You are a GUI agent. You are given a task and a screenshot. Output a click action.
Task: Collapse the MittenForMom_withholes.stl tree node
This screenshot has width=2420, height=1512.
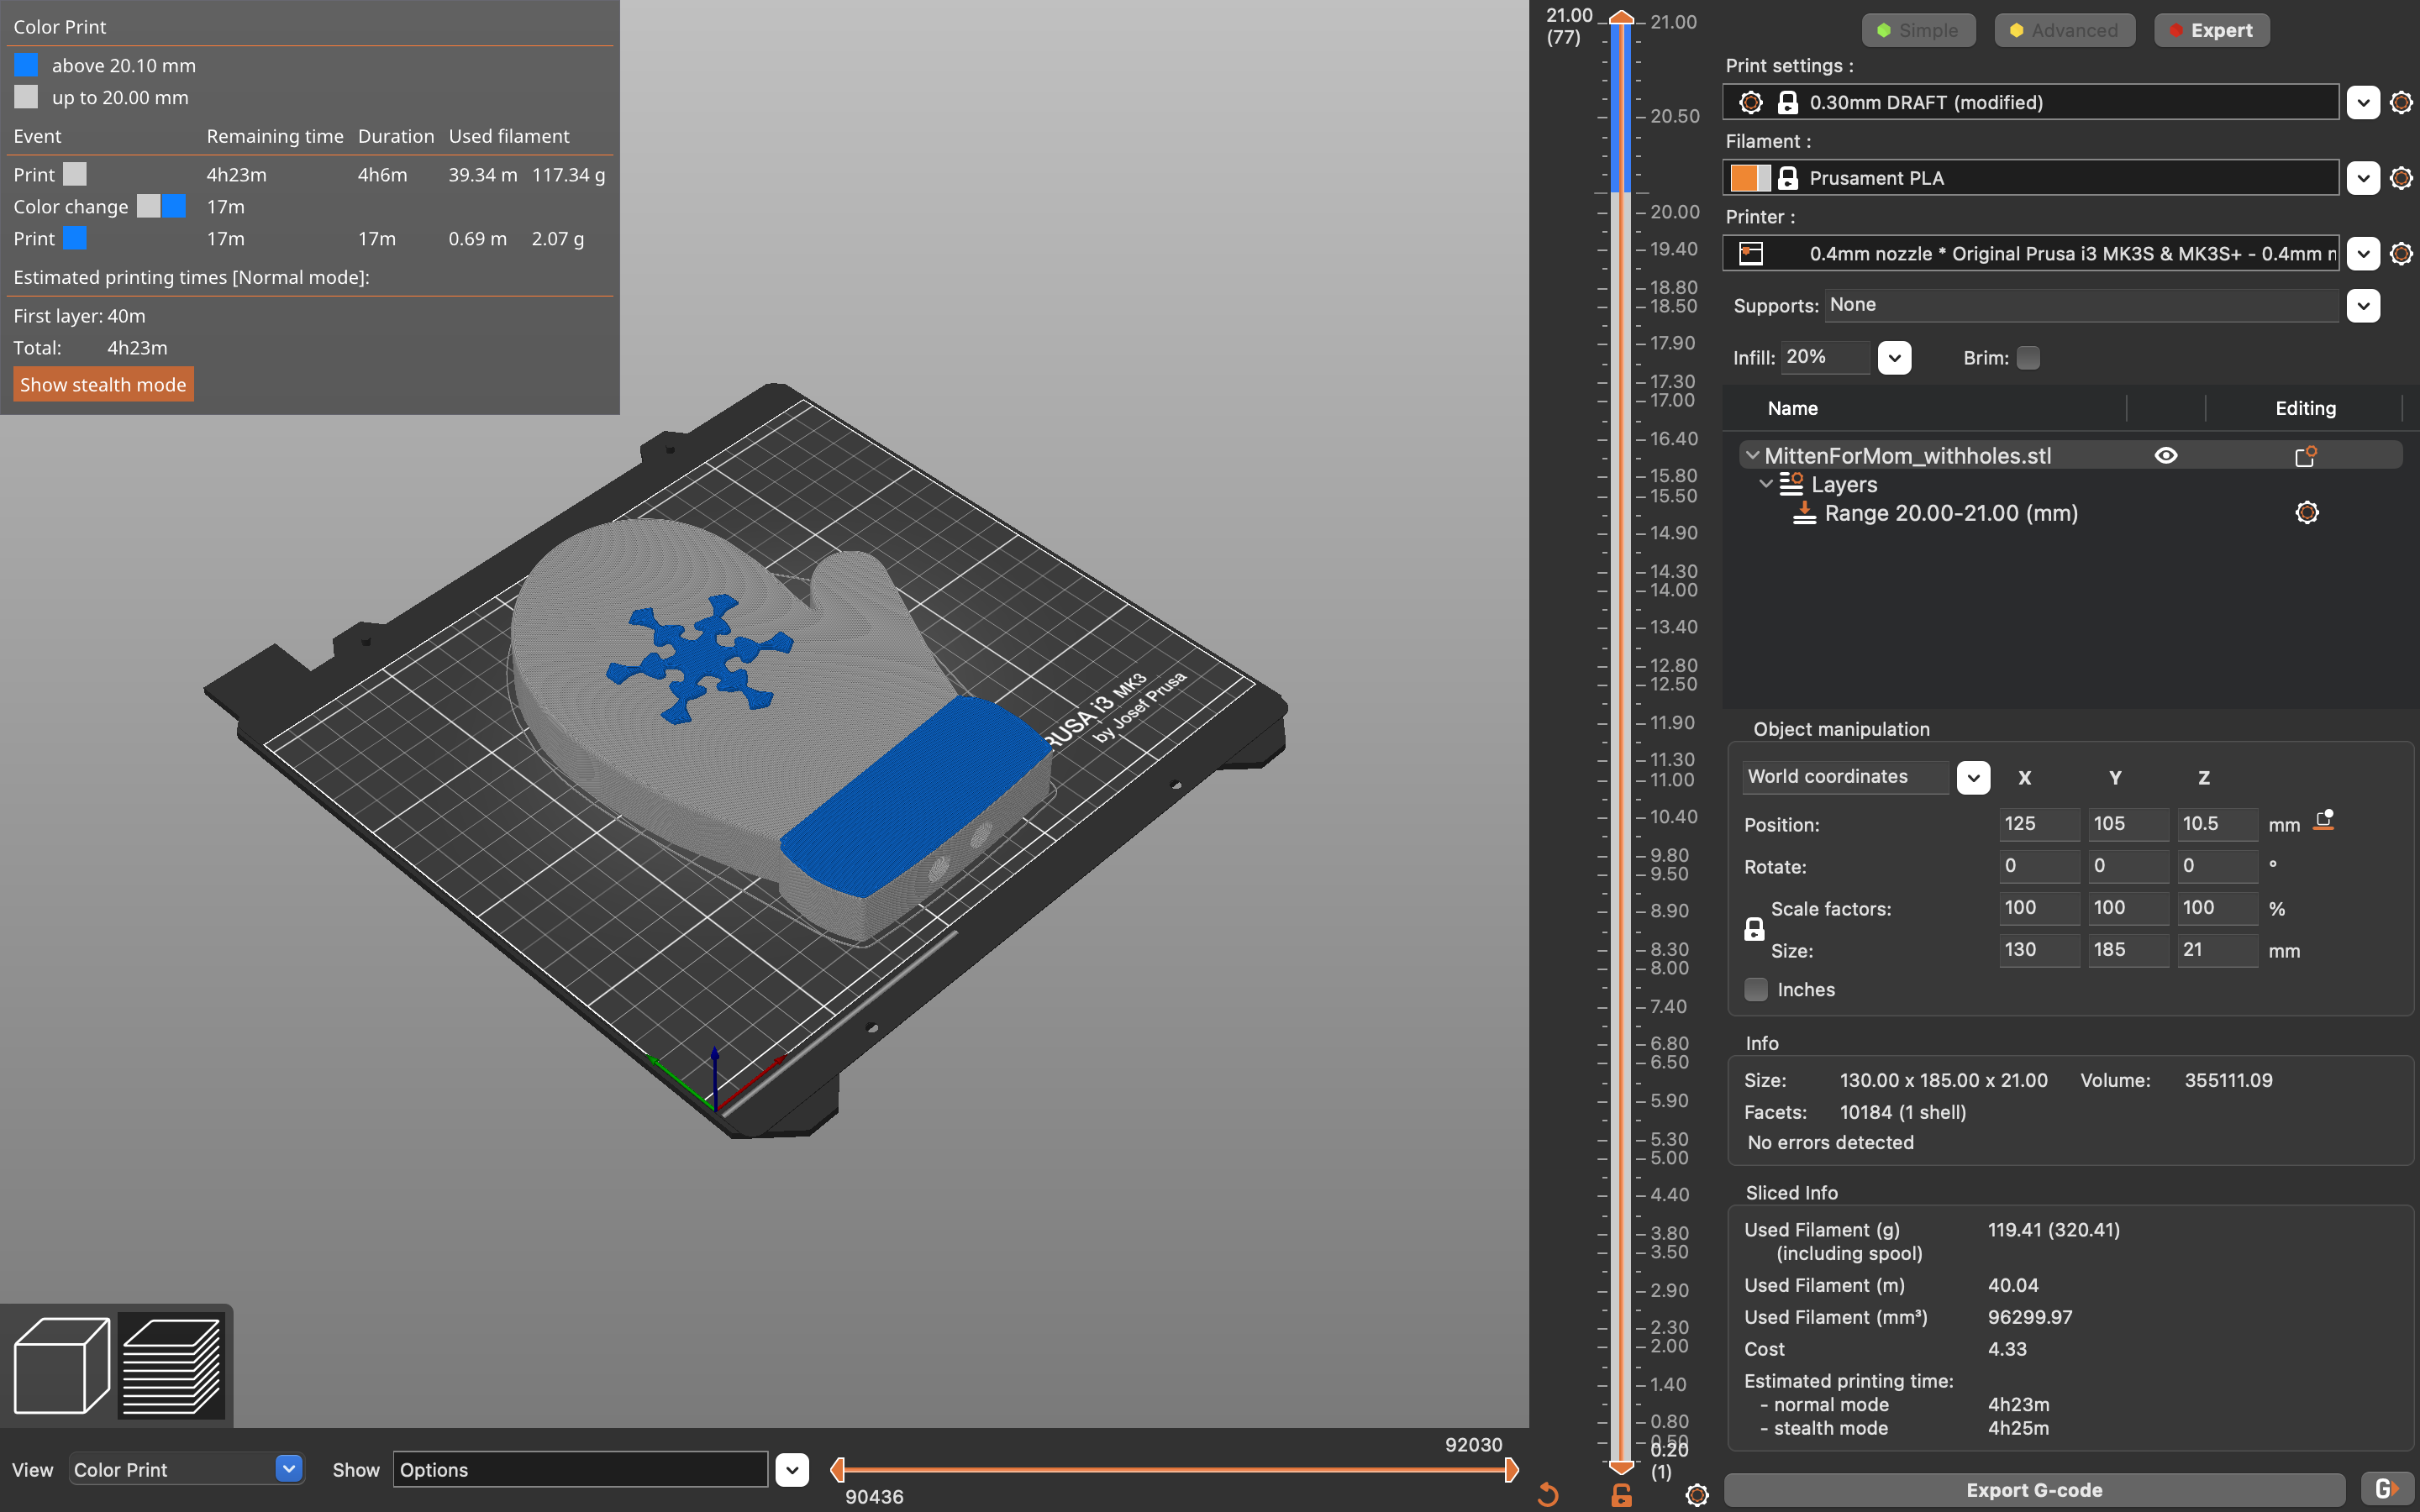point(1752,455)
